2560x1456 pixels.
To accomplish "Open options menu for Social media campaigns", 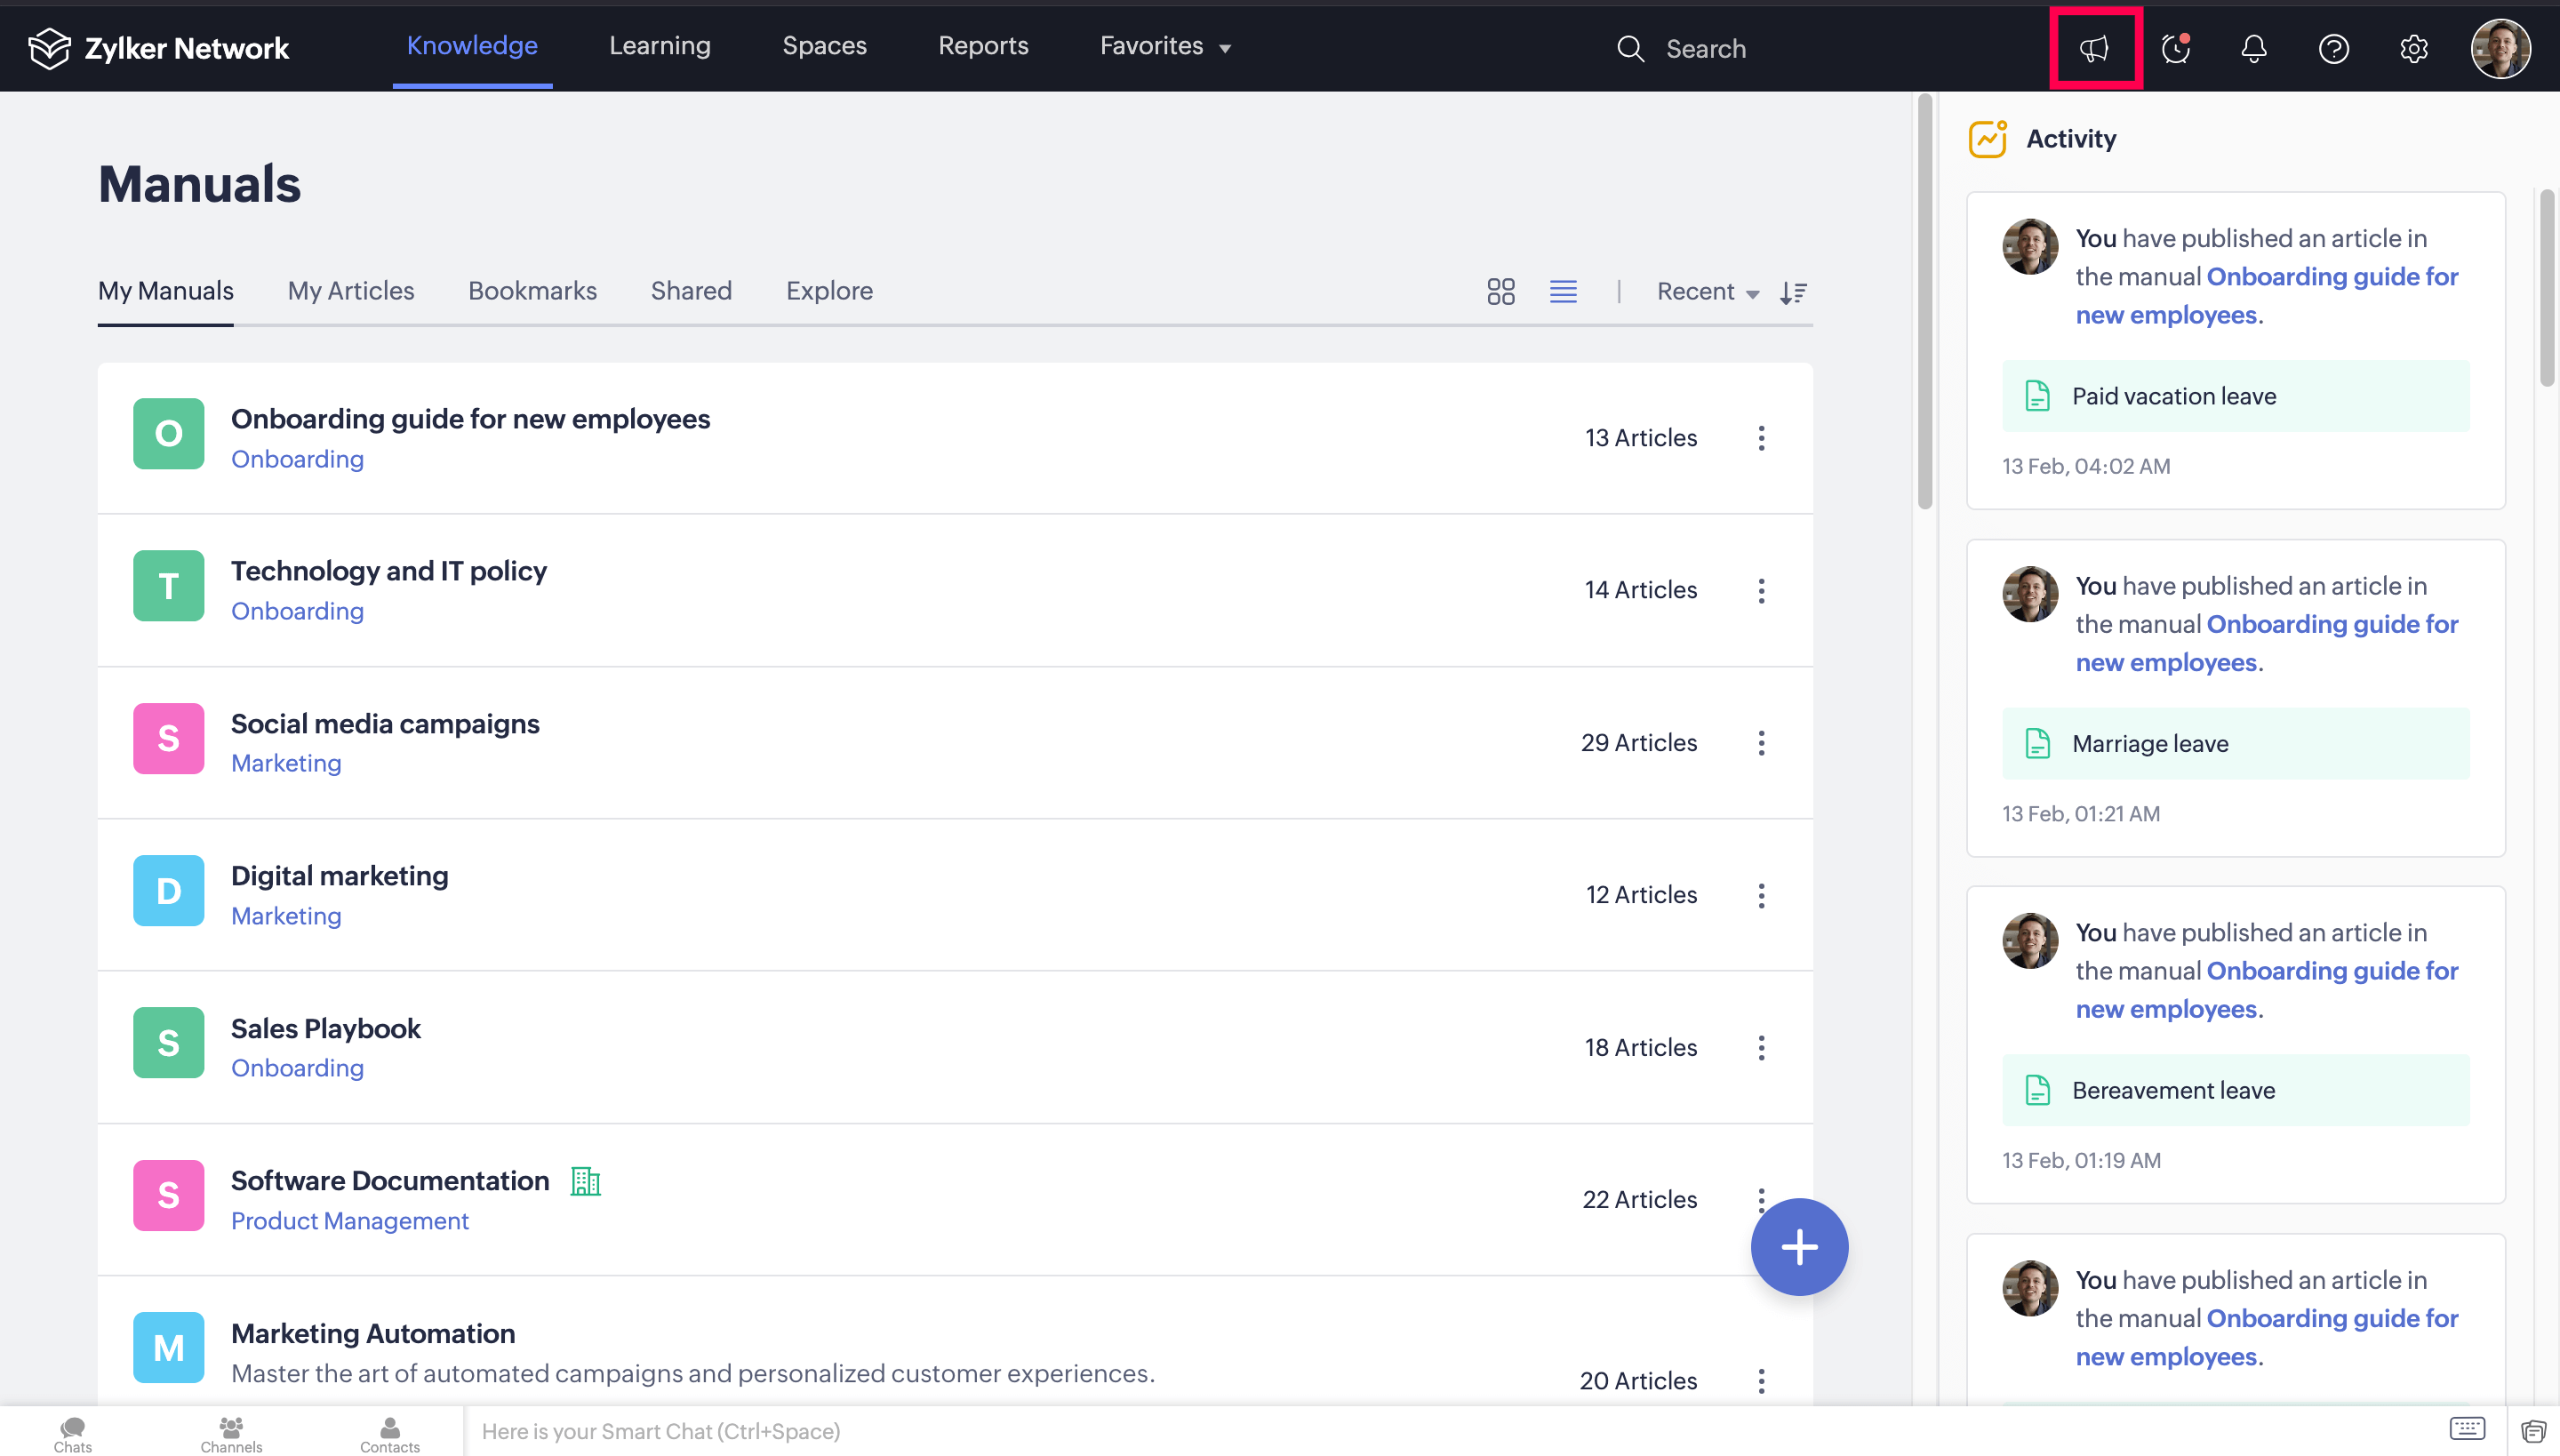I will [1761, 742].
